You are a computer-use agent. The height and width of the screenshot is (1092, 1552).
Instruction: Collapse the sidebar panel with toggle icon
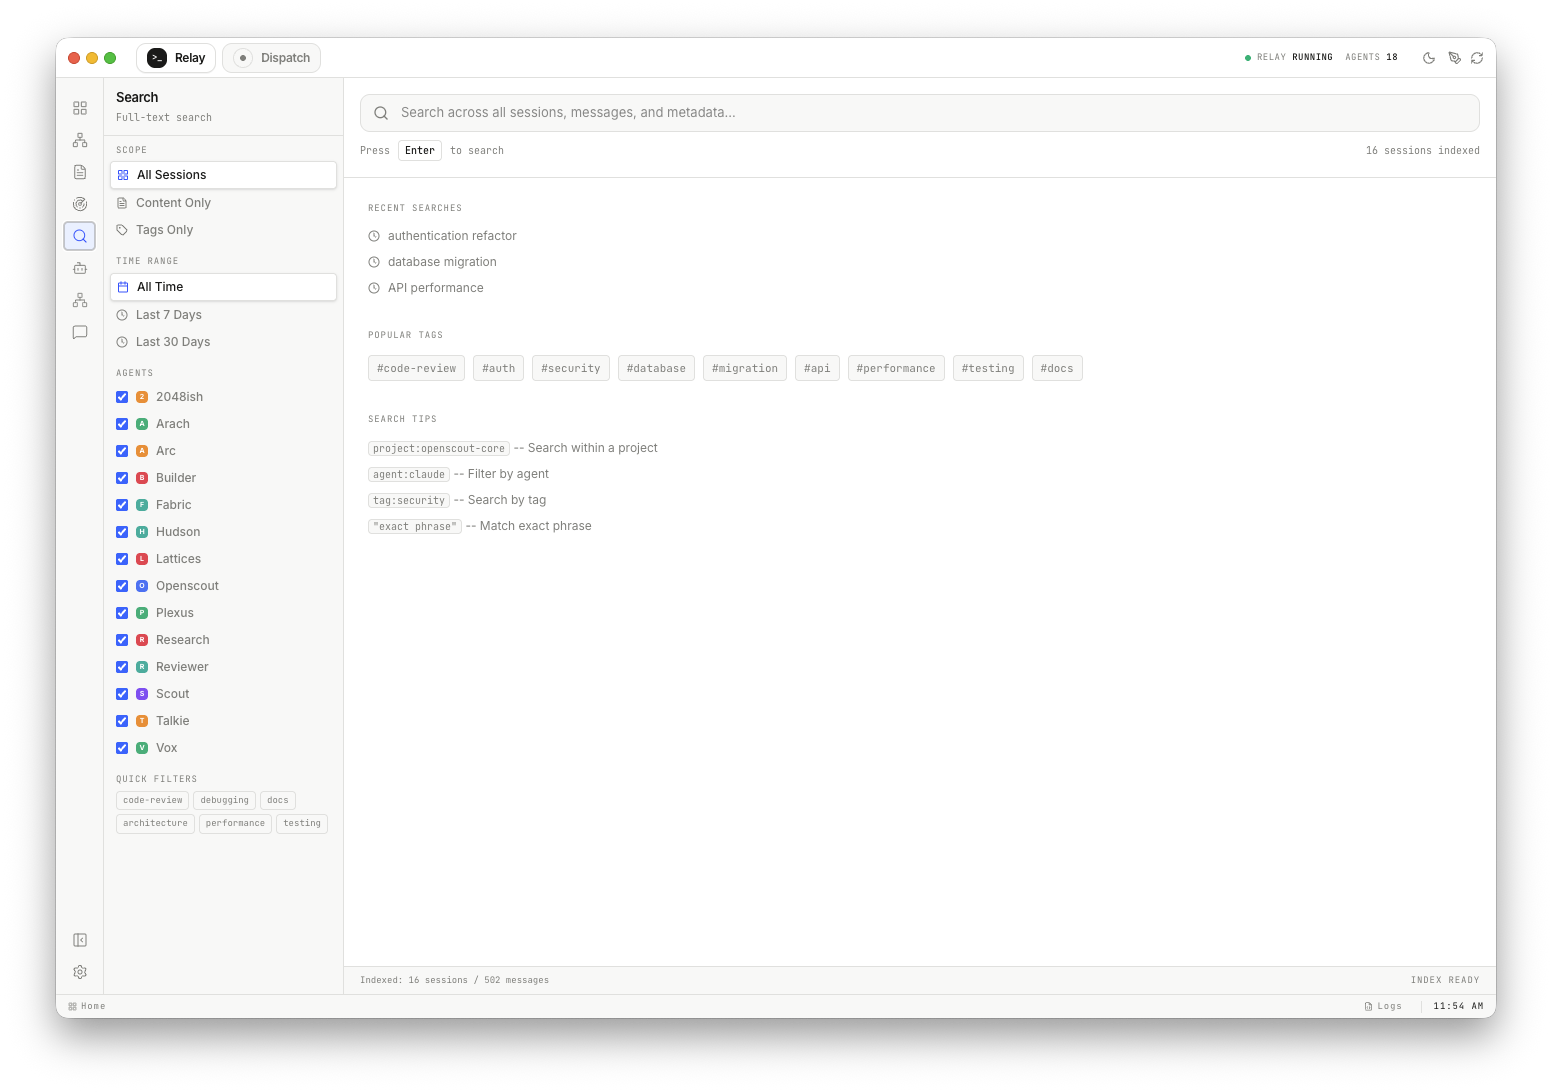[80, 940]
